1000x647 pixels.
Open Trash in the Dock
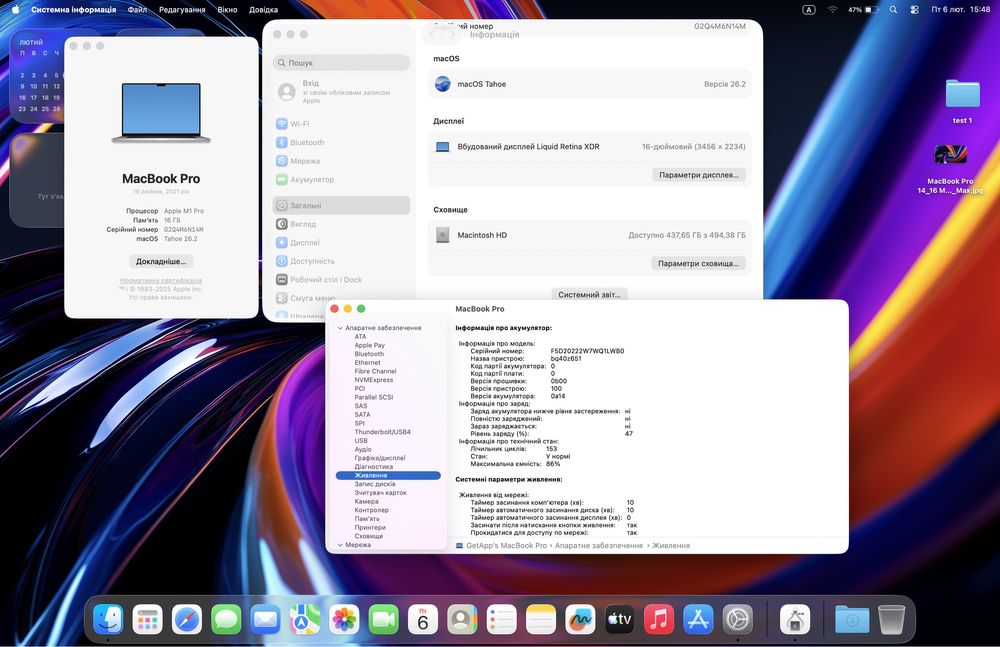892,620
